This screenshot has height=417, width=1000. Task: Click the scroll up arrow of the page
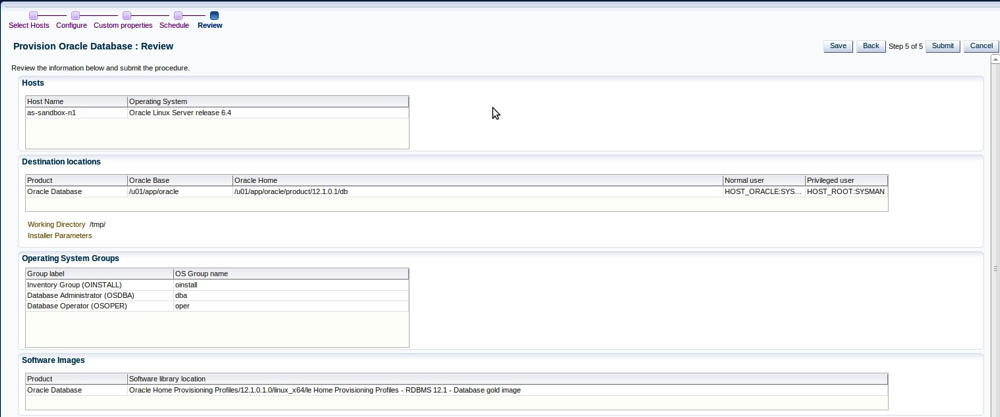995,59
